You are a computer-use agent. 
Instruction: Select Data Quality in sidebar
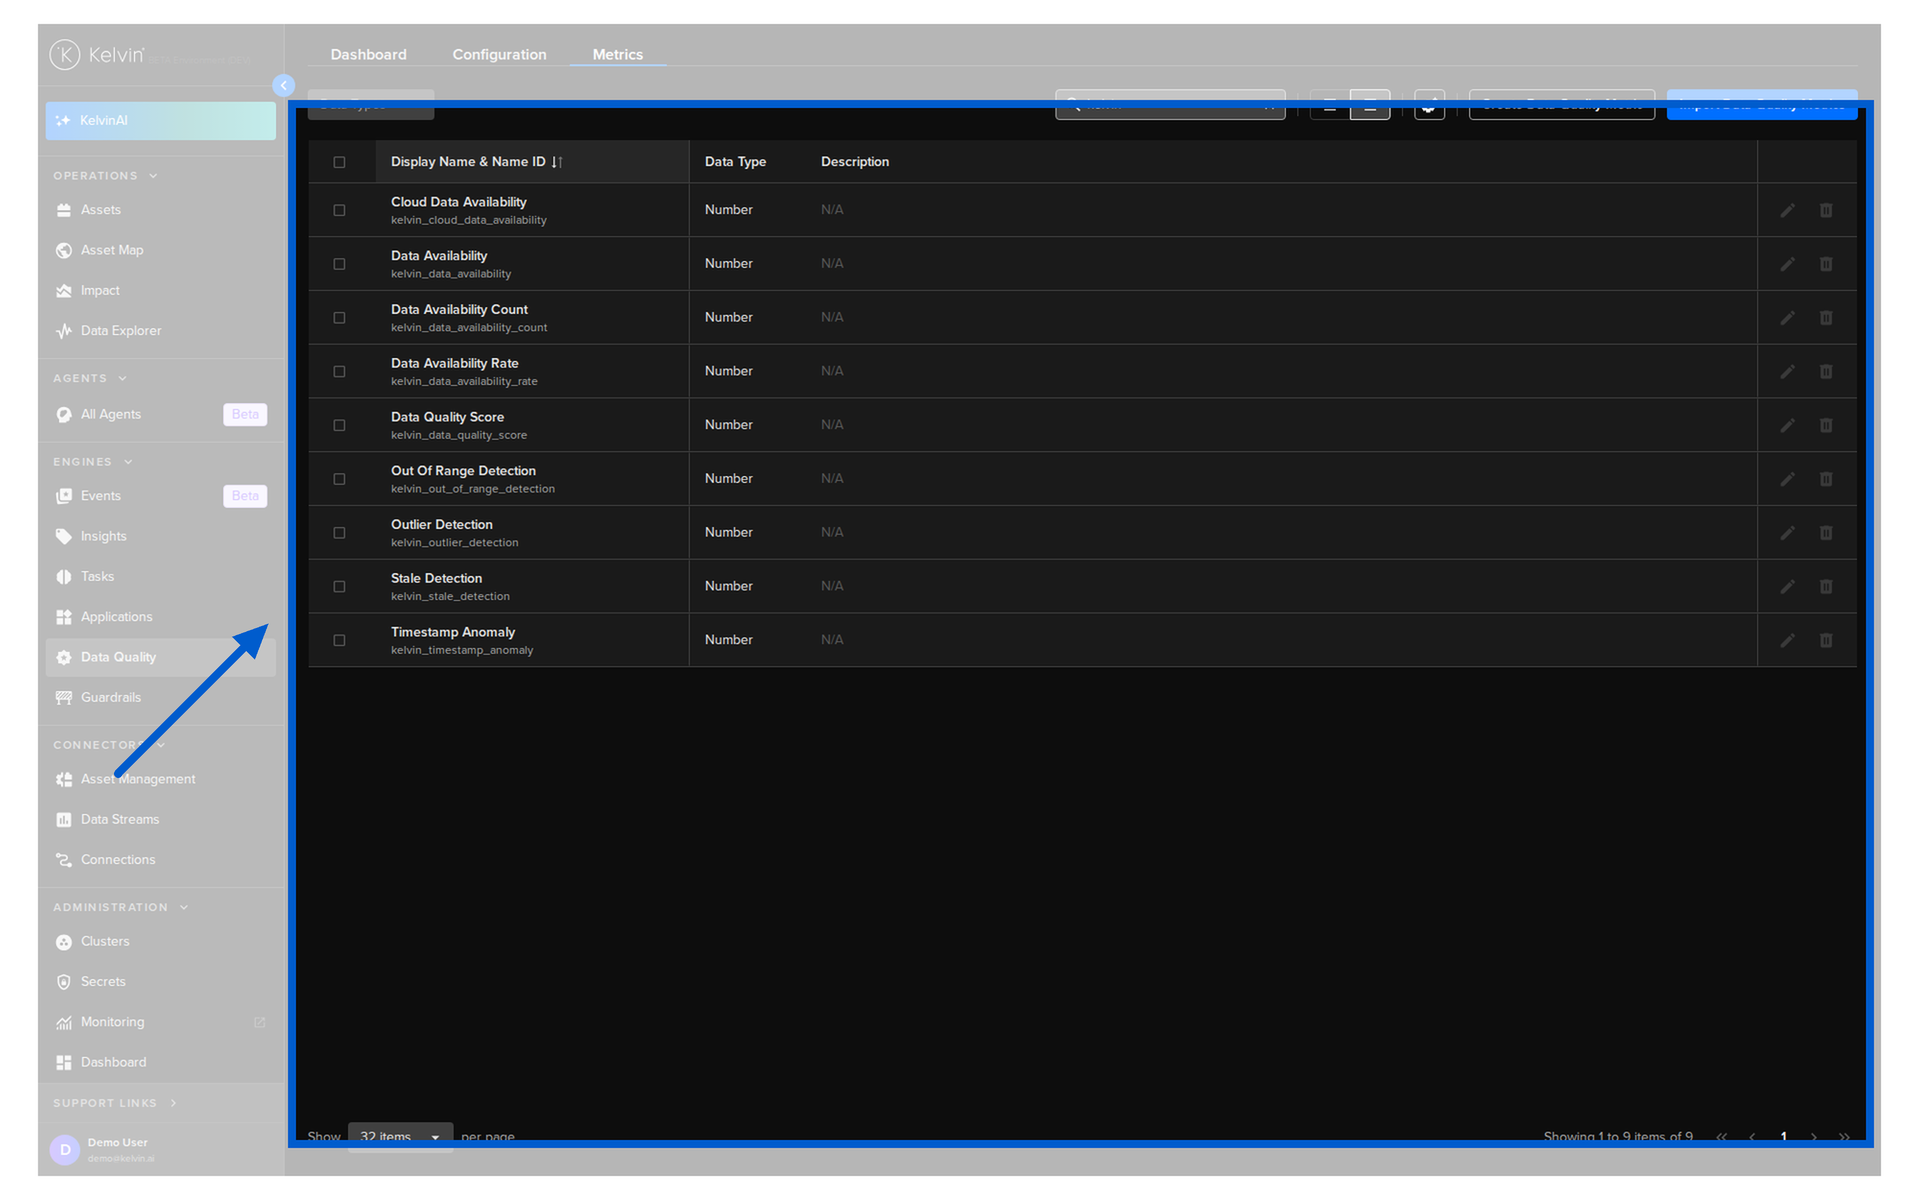pos(160,657)
